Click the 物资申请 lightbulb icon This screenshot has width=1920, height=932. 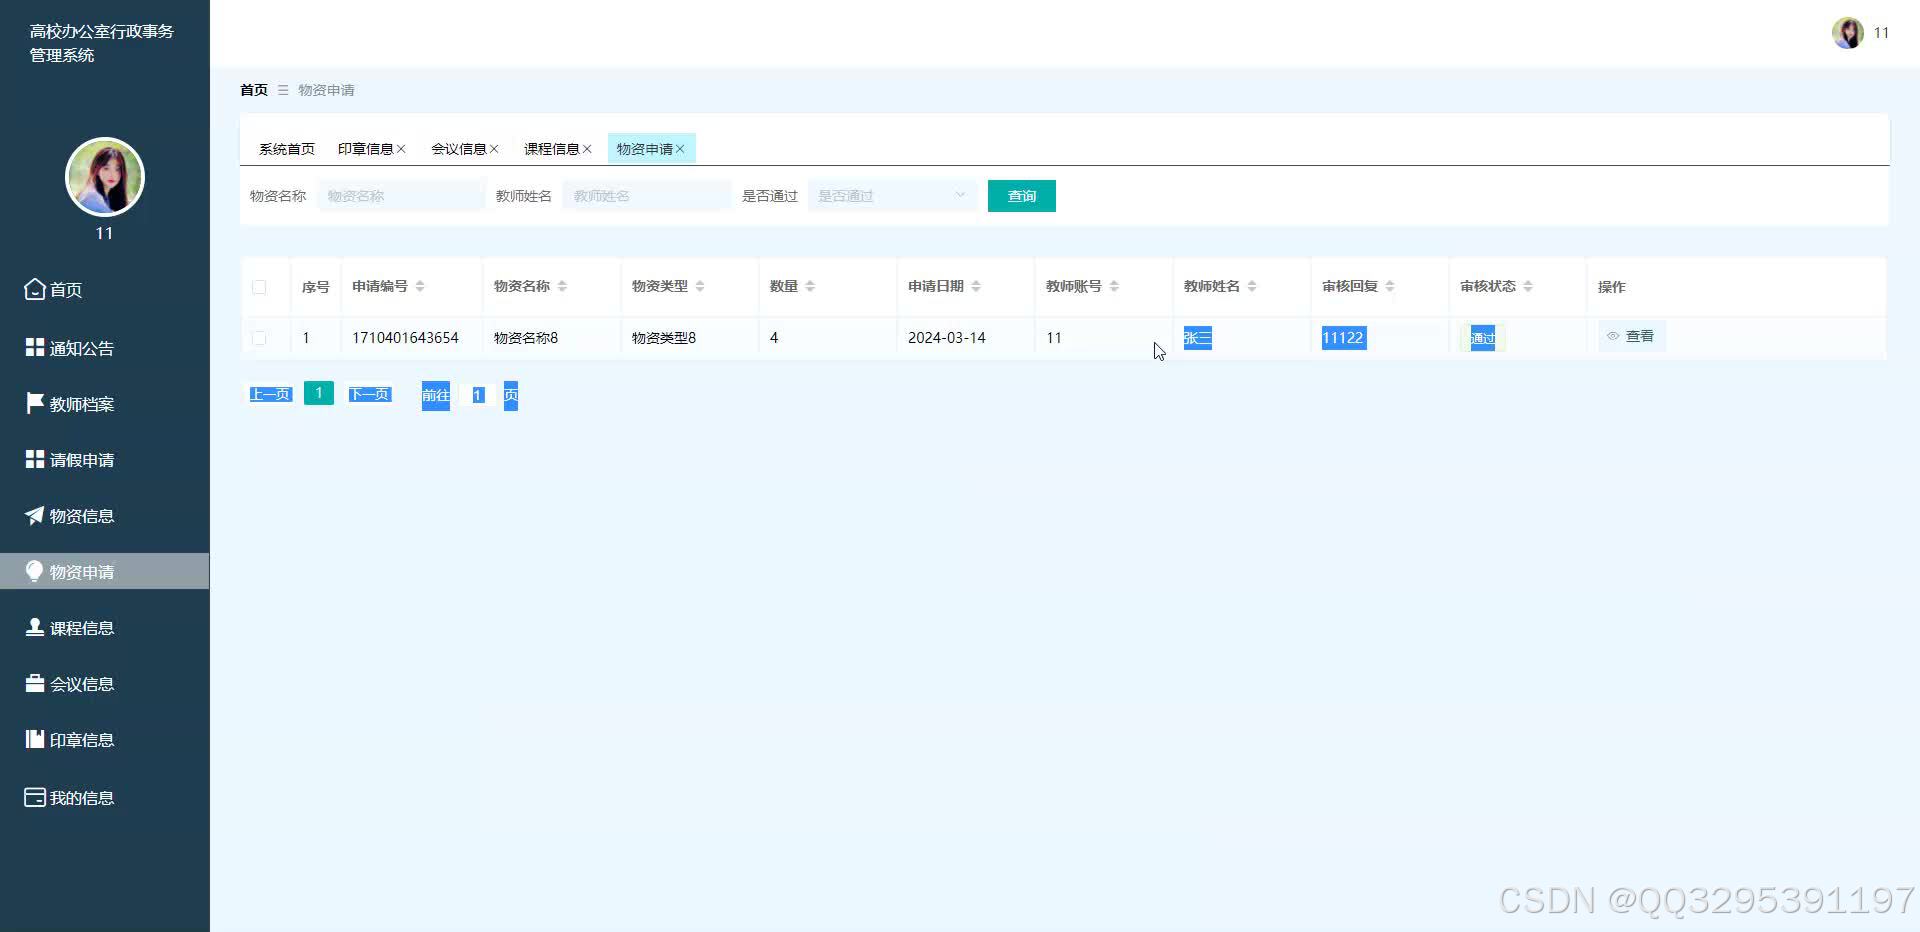click(35, 571)
